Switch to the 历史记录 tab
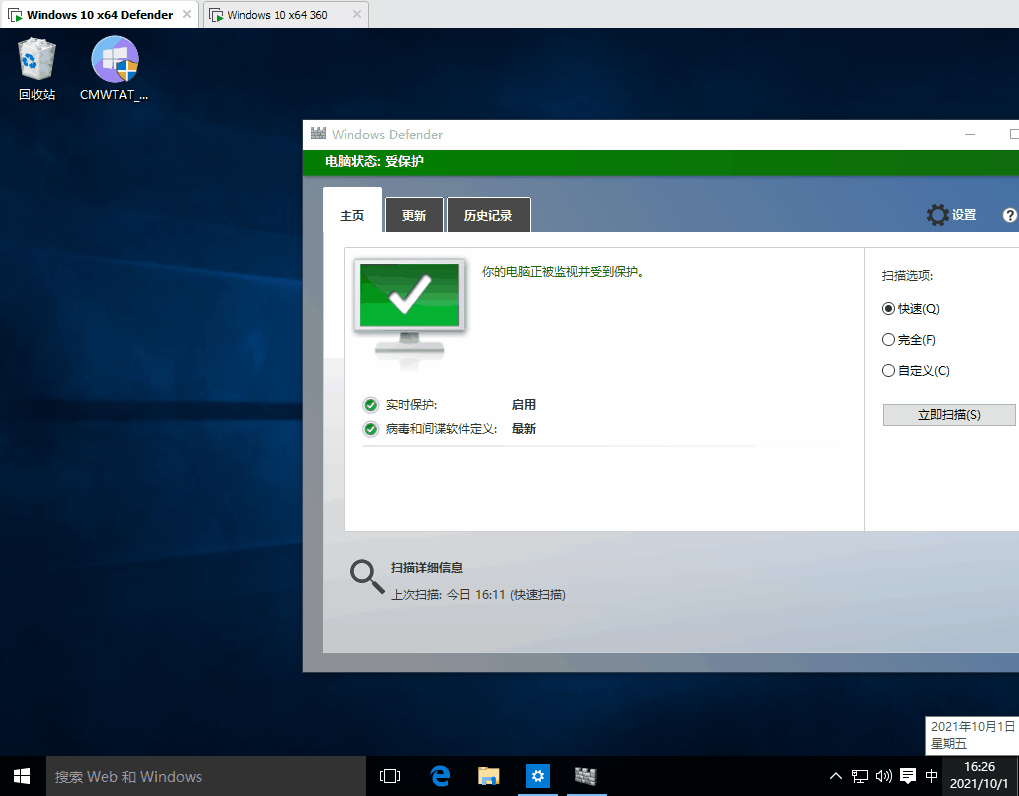Image resolution: width=1019 pixels, height=796 pixels. click(x=488, y=215)
